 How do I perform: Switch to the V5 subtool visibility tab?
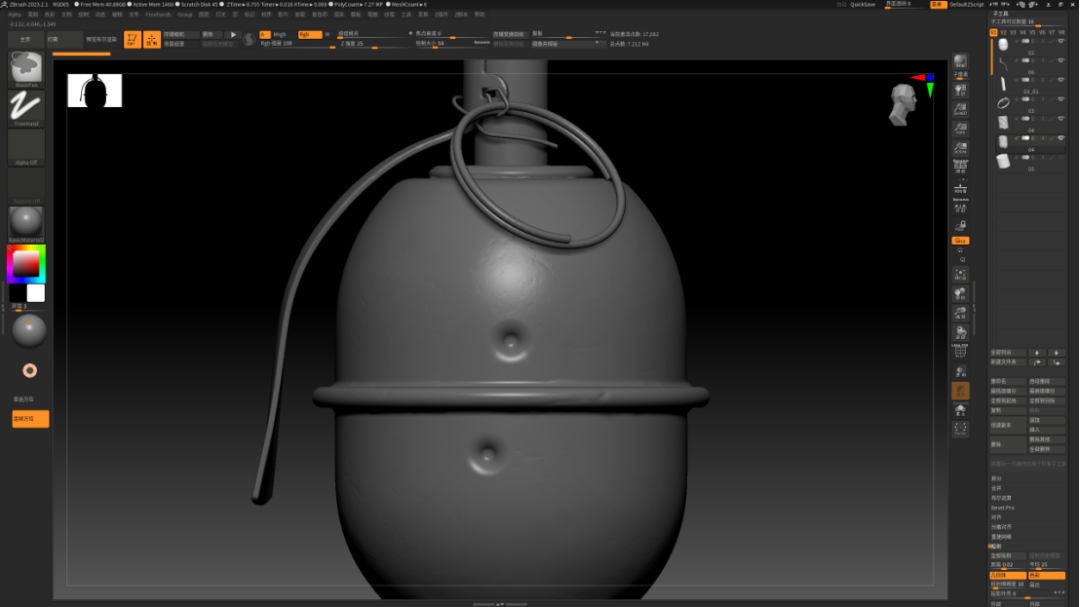coord(1032,32)
